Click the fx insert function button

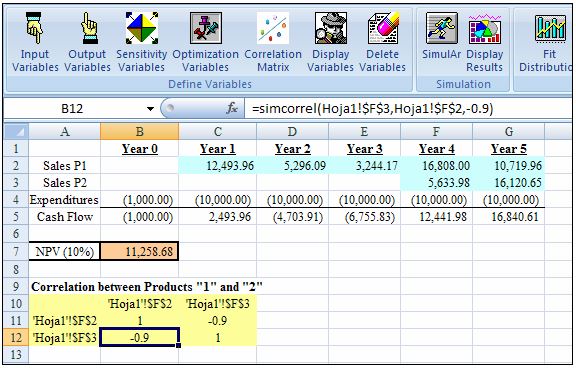(x=232, y=108)
